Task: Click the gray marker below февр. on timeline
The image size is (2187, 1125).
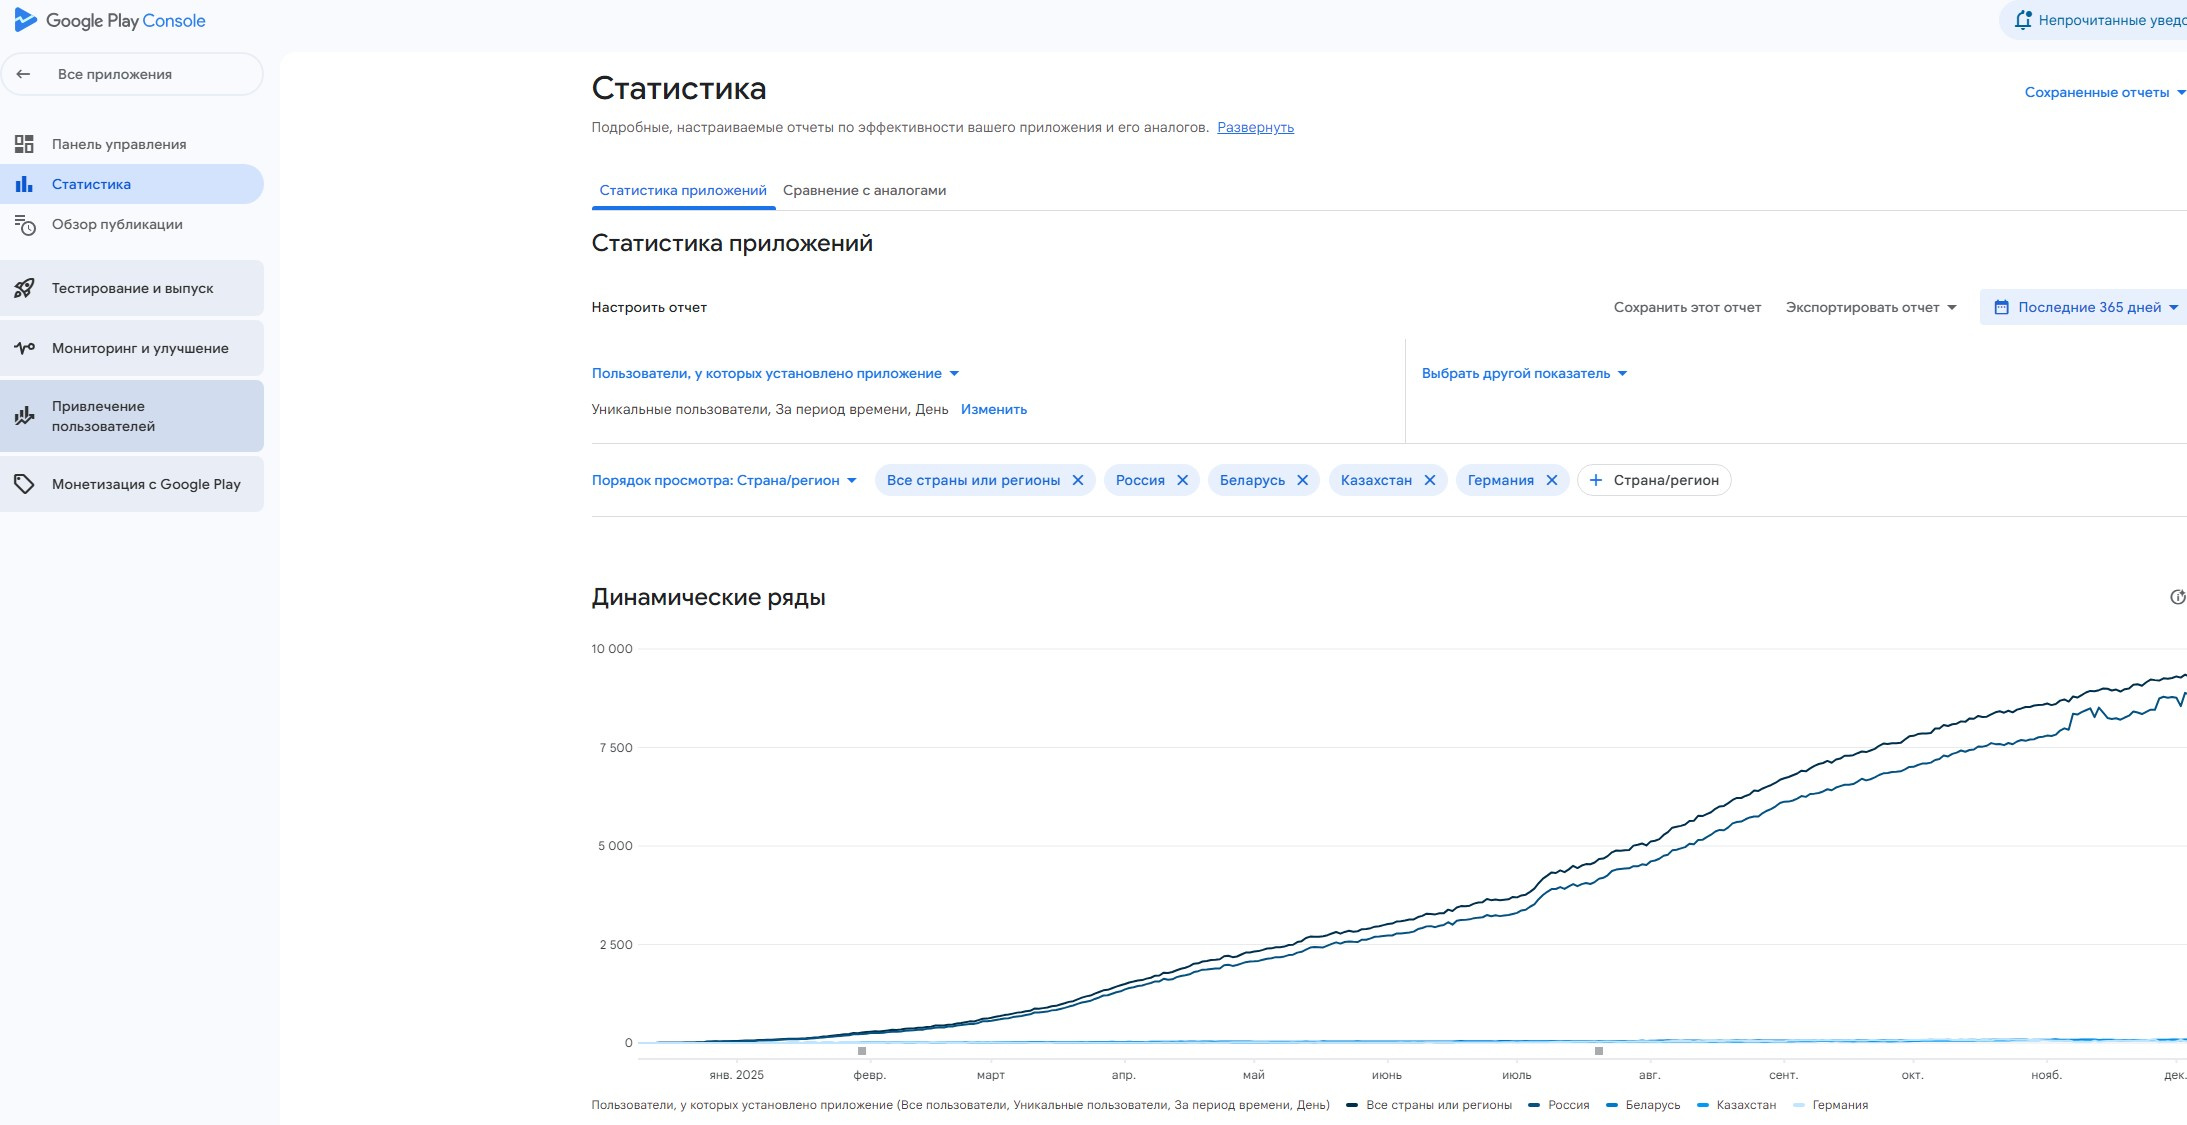Action: pyautogui.click(x=862, y=1051)
